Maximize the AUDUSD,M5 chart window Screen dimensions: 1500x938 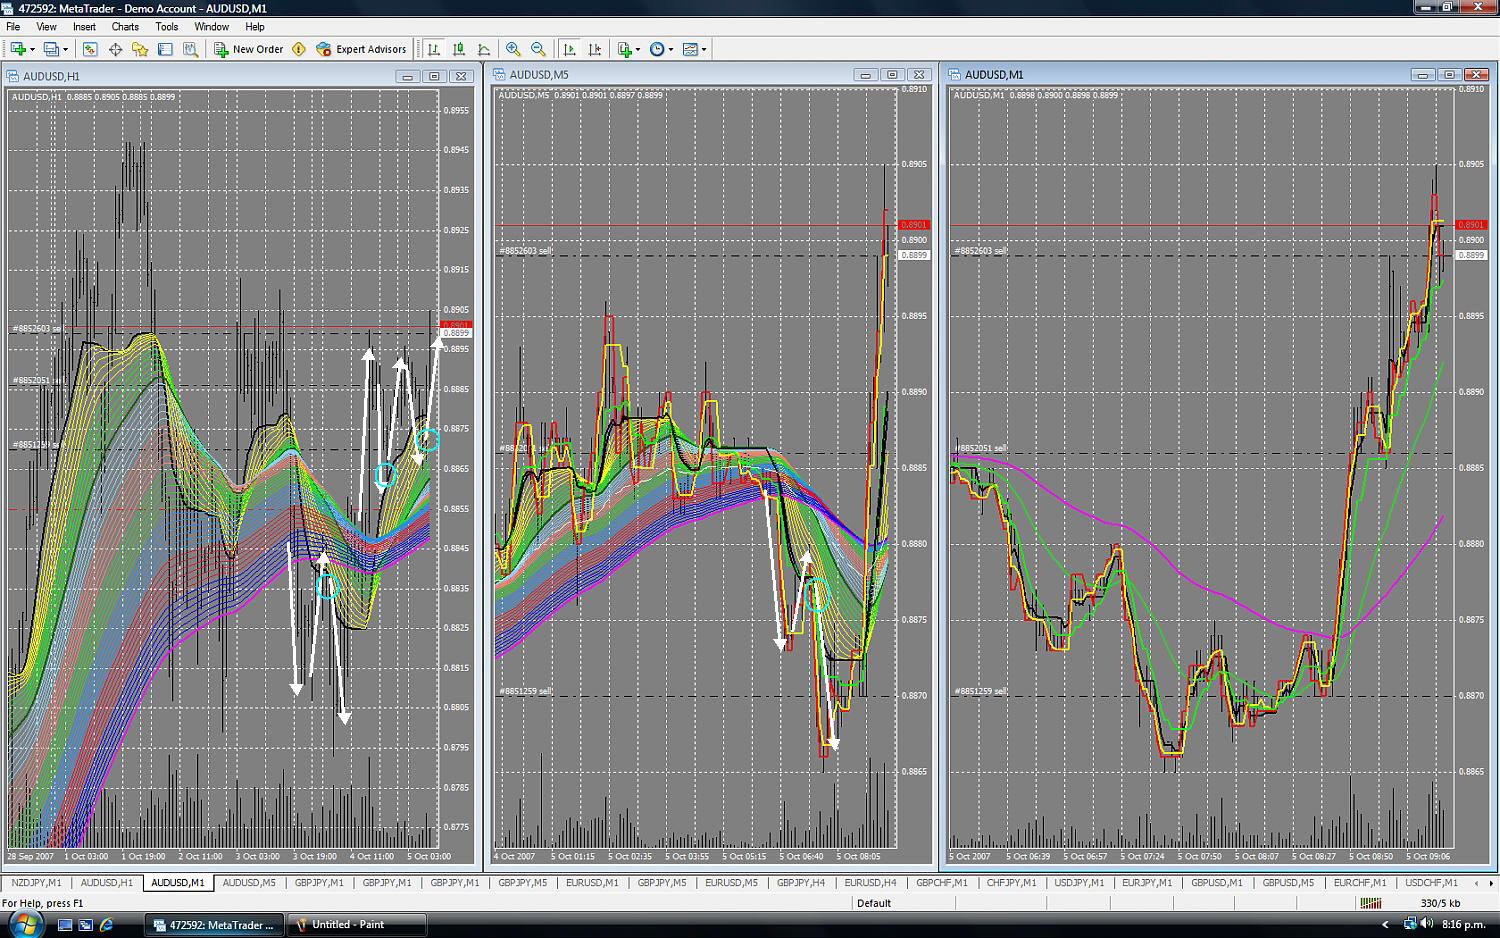[893, 75]
